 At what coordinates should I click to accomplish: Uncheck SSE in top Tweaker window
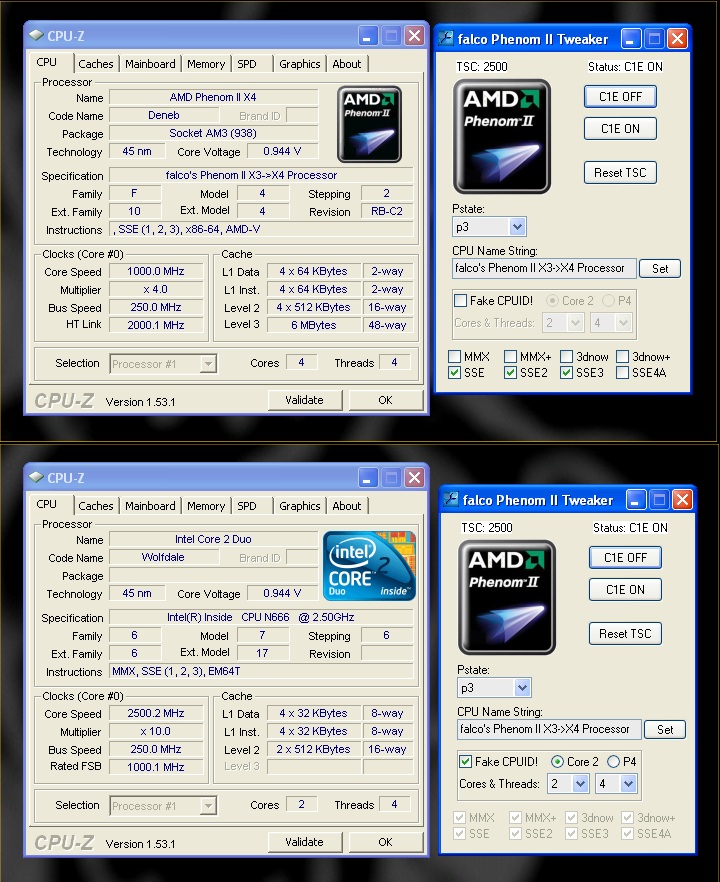point(454,372)
